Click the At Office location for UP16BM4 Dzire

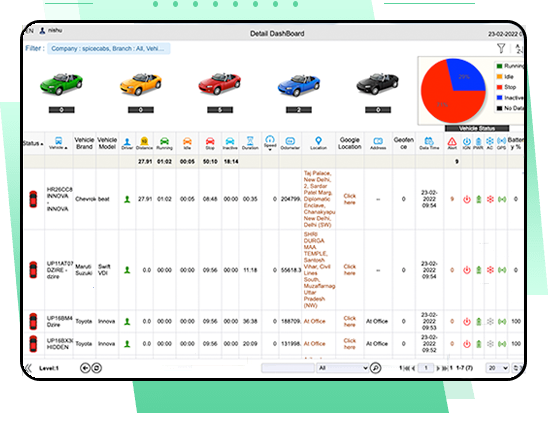(314, 321)
